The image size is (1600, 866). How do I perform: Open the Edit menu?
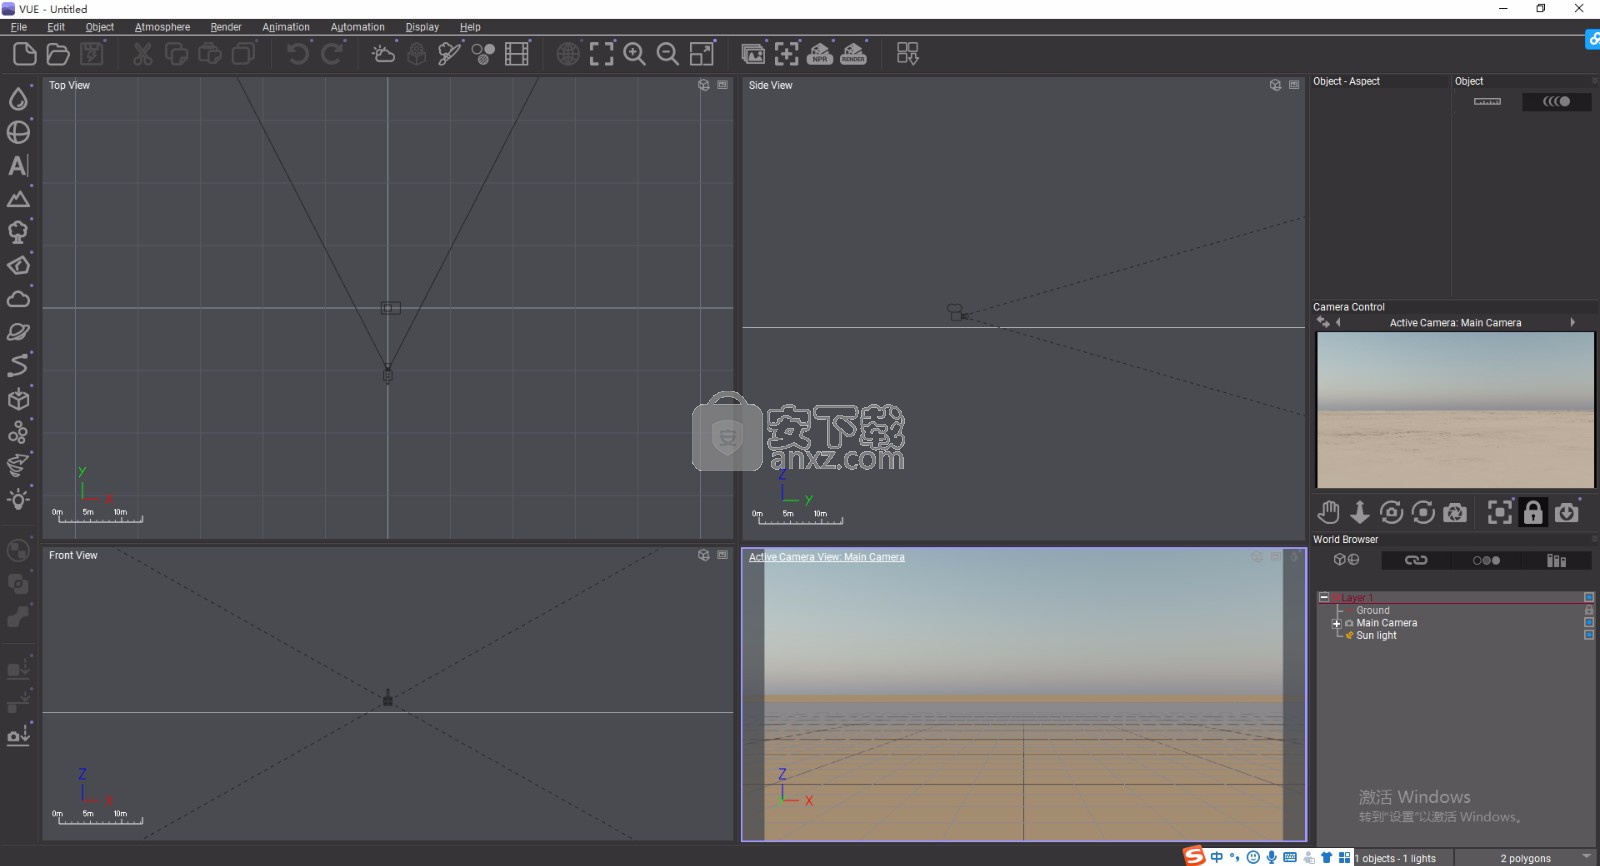coord(56,27)
